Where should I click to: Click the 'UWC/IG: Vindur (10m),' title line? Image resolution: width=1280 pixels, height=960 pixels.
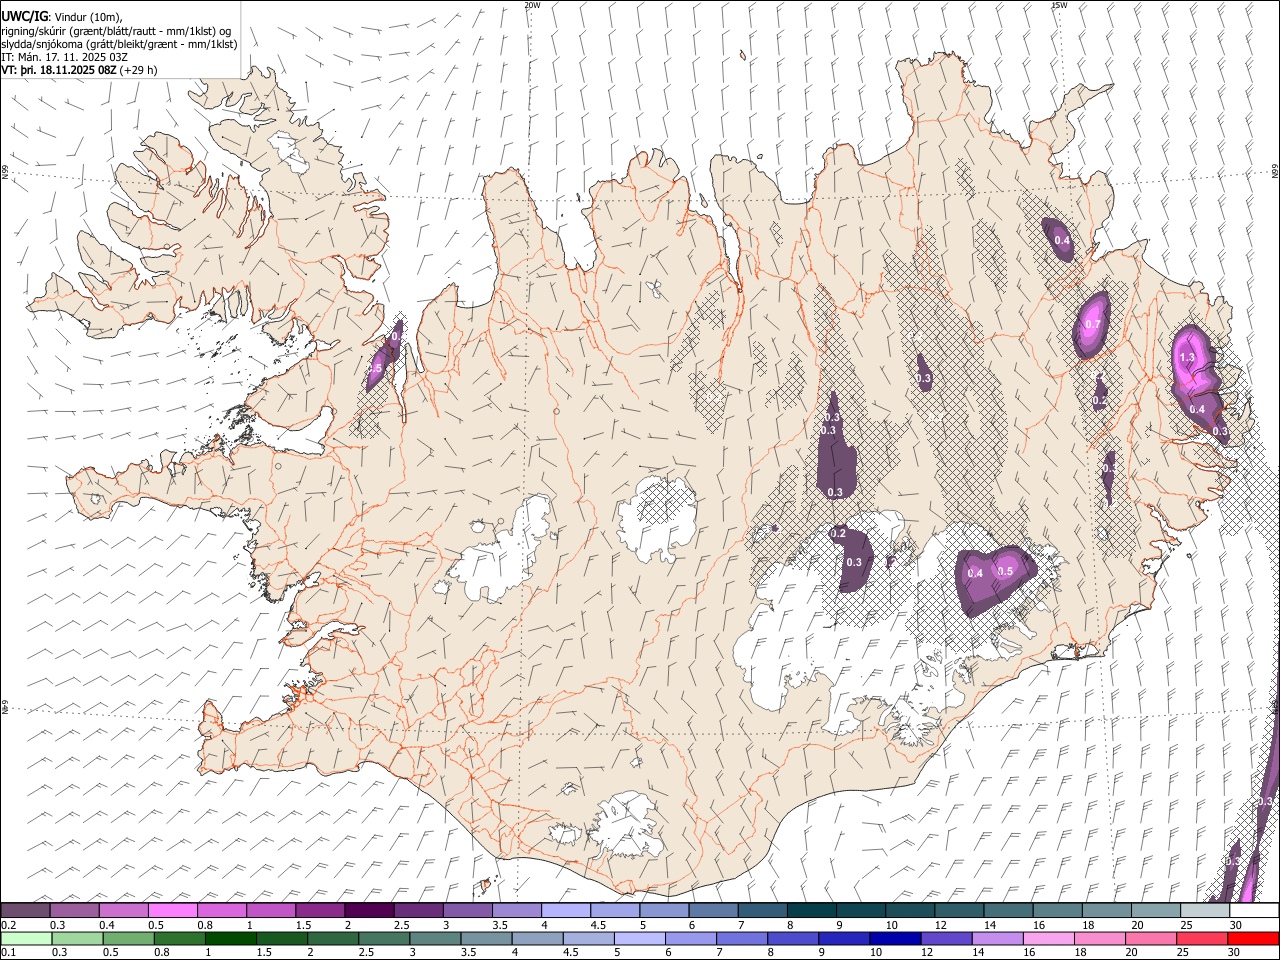[62, 16]
